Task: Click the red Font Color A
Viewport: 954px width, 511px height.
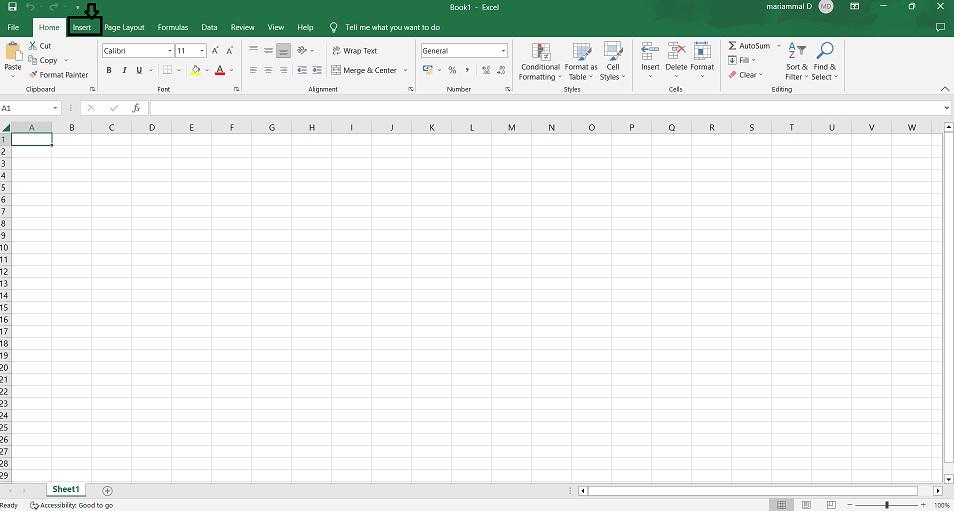Action: tap(220, 71)
